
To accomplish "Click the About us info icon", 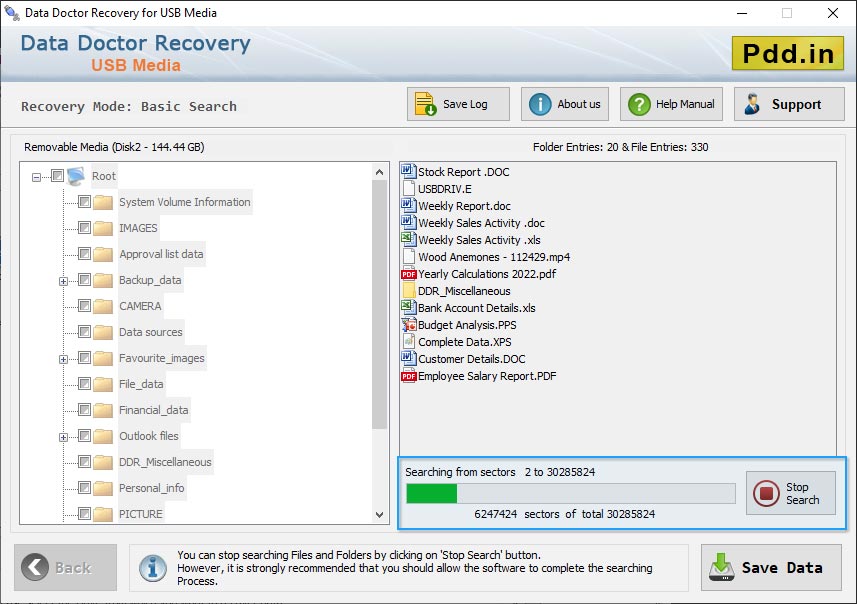I will 540,104.
